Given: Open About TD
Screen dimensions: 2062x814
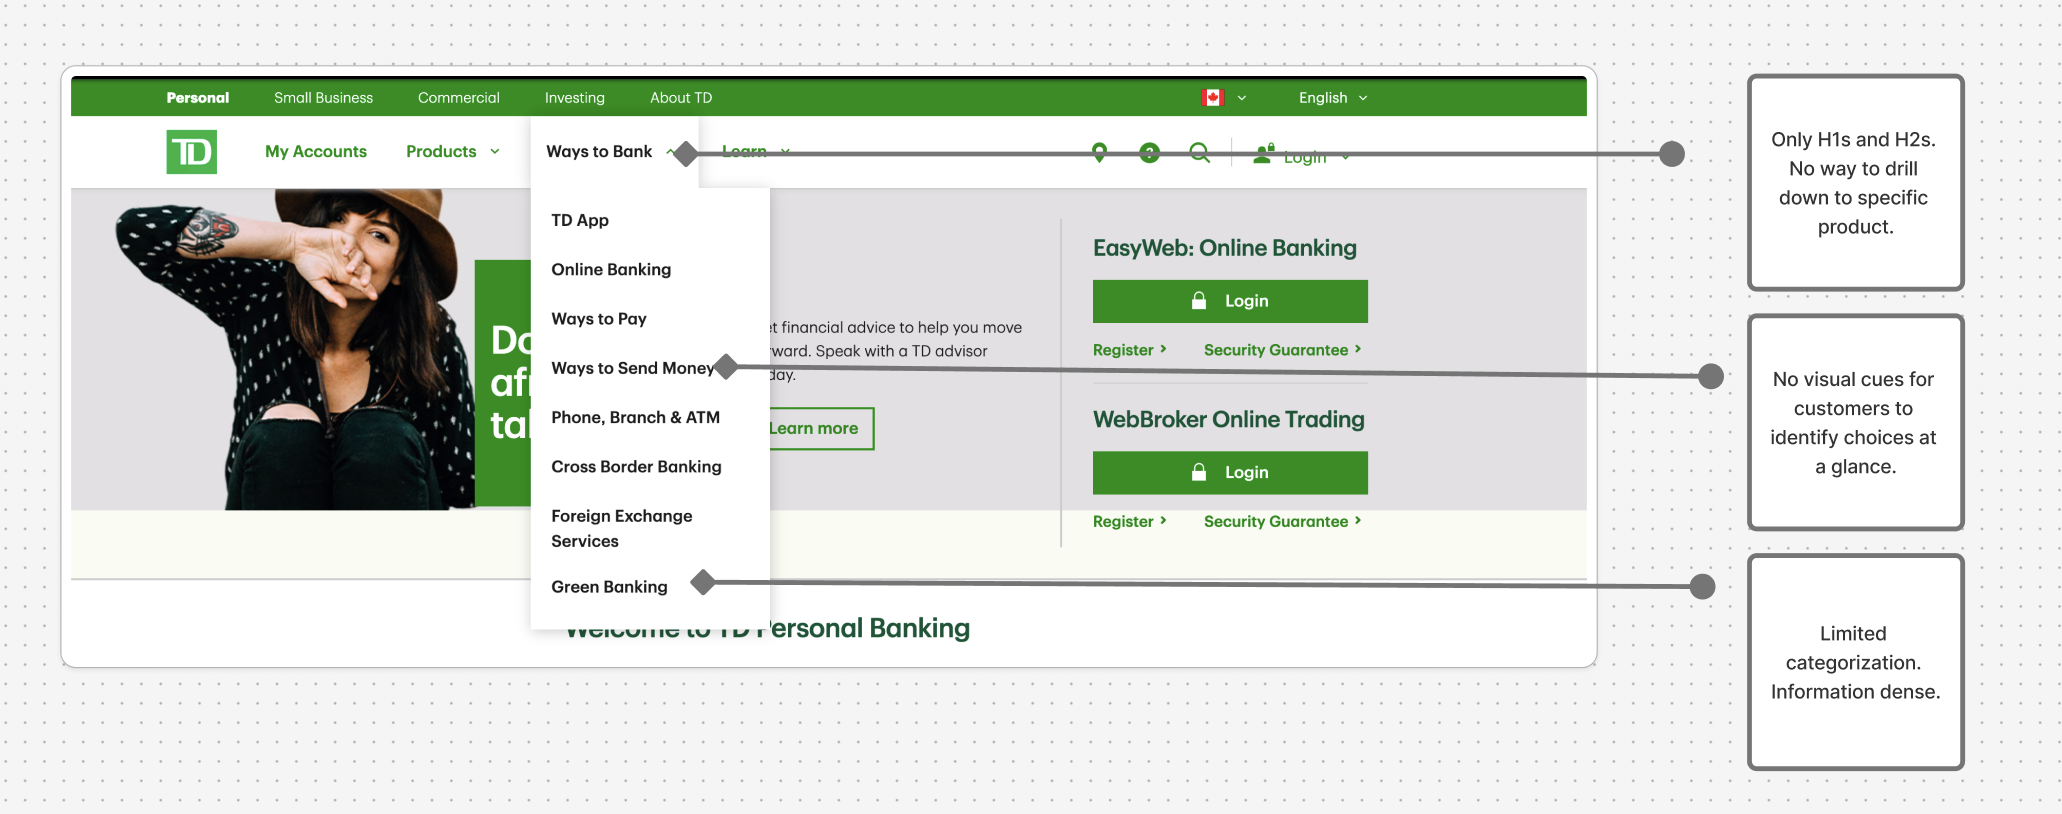Looking at the screenshot, I should 681,98.
